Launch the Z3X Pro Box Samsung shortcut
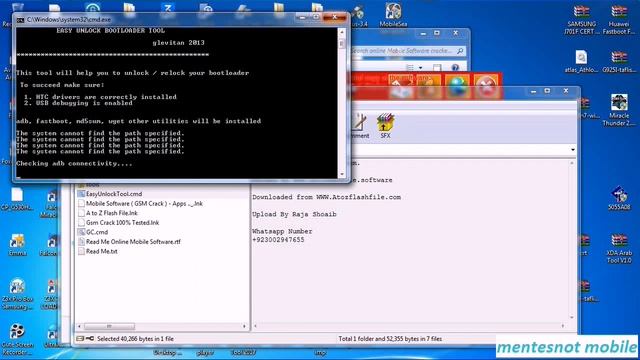Viewport: 640px width, 360px height. coord(17,295)
